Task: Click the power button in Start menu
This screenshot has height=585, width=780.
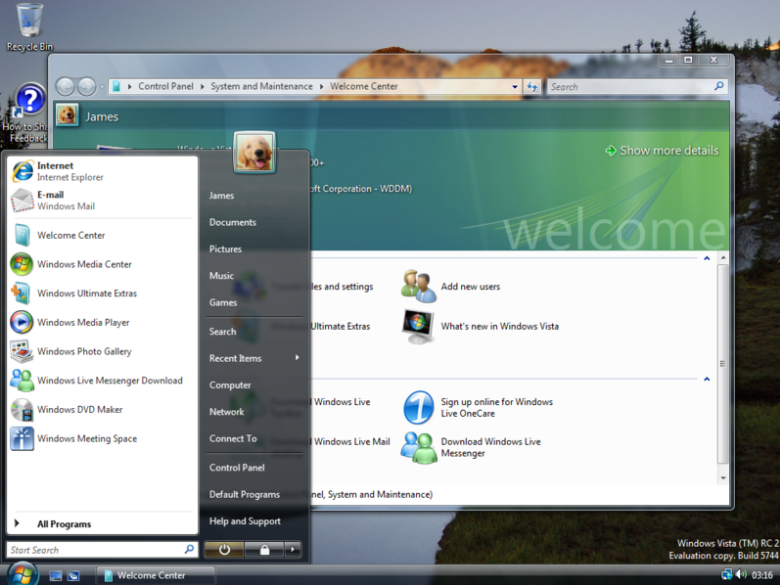Action: tap(224, 550)
